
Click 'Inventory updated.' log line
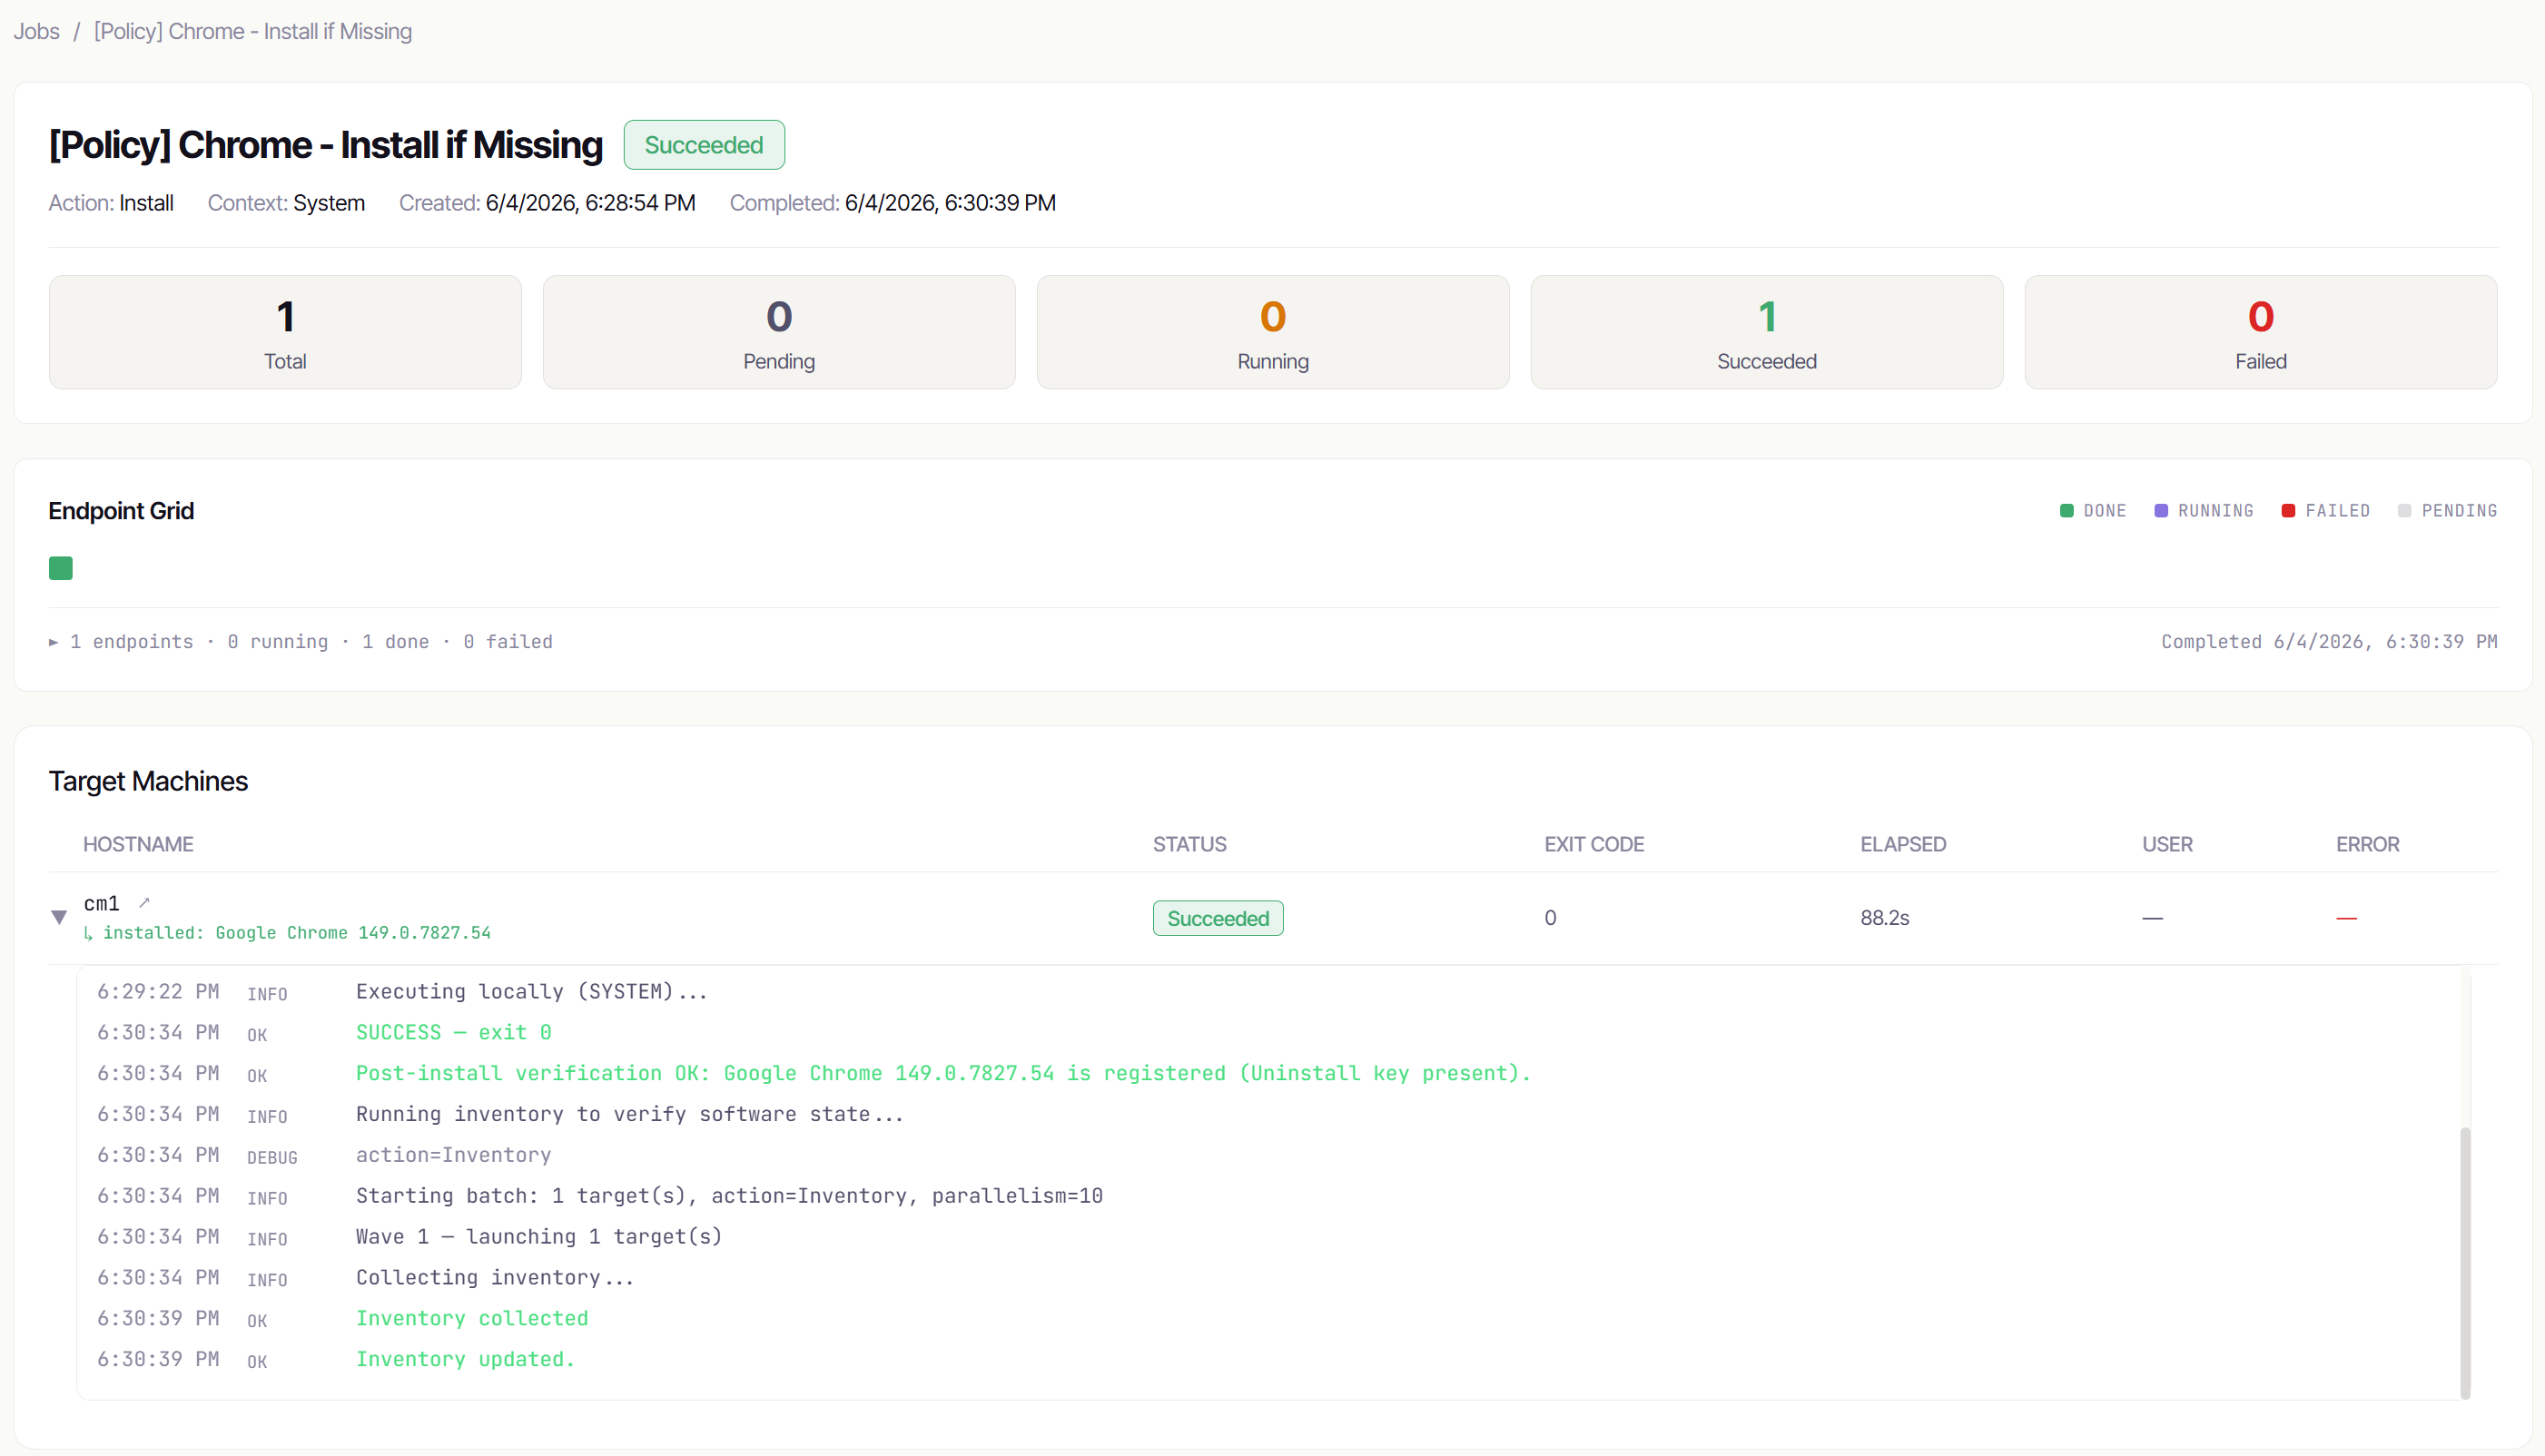tap(466, 1359)
